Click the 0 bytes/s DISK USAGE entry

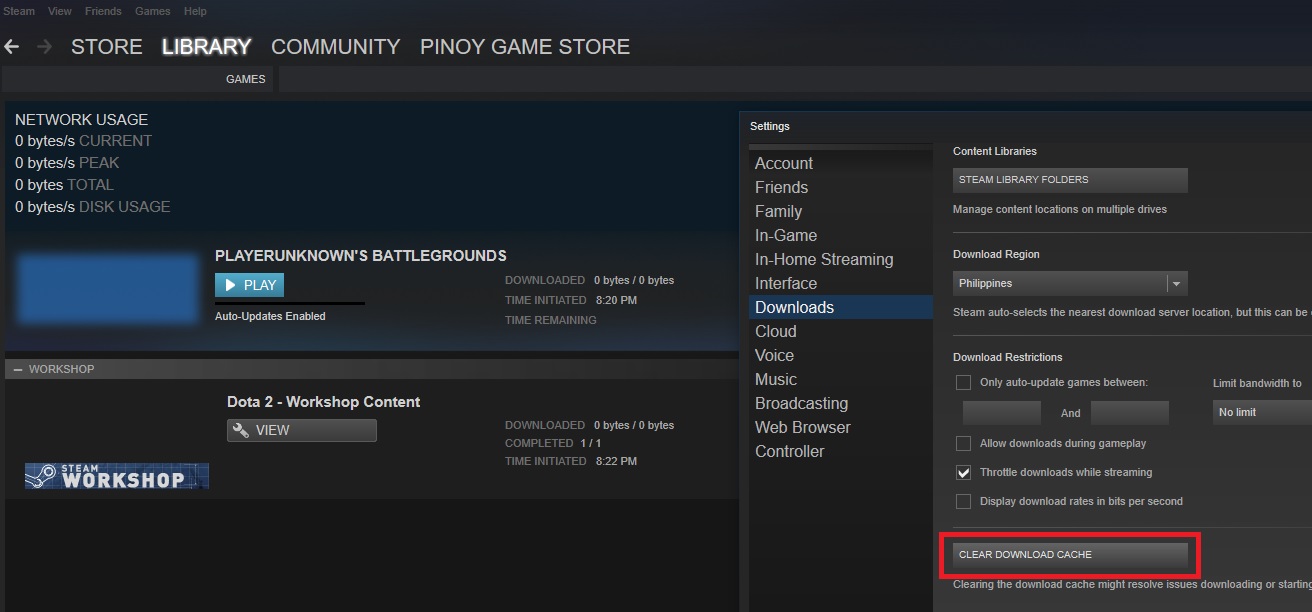92,207
